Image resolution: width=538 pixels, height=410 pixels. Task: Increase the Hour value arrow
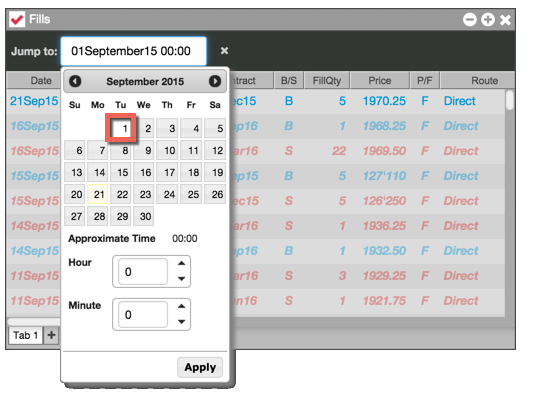[x=182, y=263]
